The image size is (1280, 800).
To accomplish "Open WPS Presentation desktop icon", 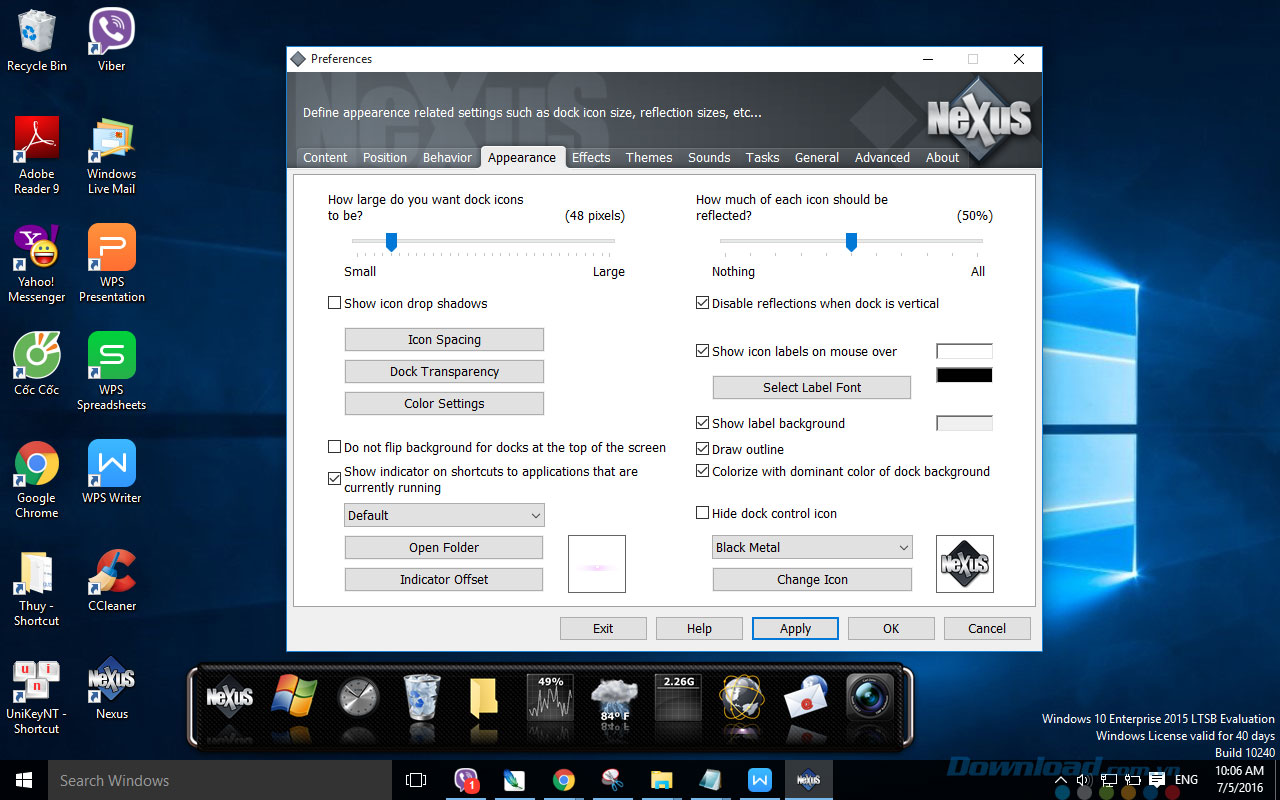I will [111, 263].
